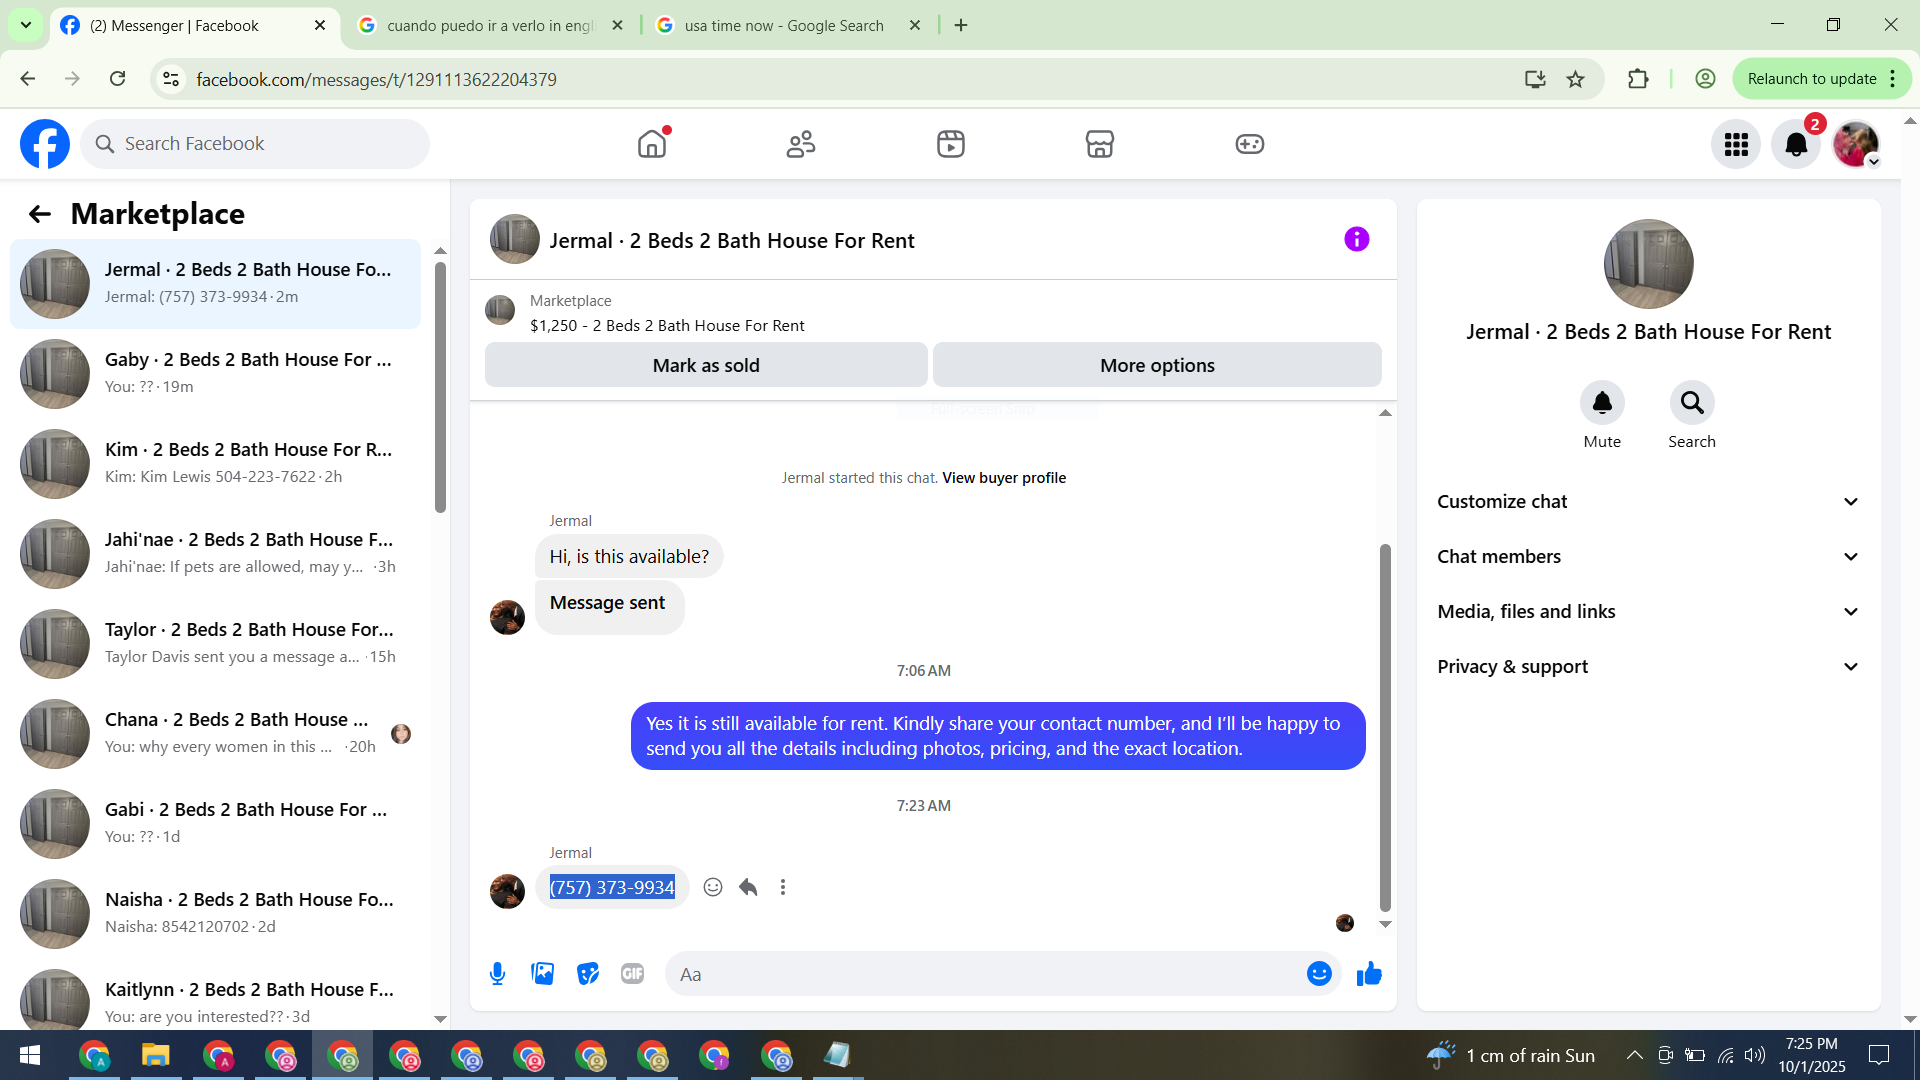The image size is (1920, 1080).
Task: Open the Gaming controller icon
Action: pyautogui.click(x=1250, y=144)
